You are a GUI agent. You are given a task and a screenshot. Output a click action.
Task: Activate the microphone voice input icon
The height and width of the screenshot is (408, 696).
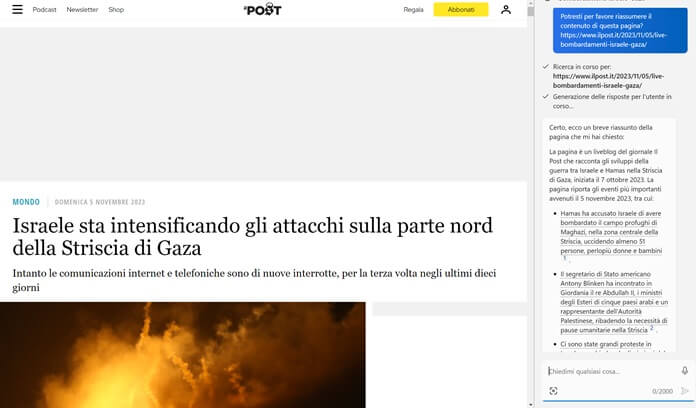click(684, 371)
